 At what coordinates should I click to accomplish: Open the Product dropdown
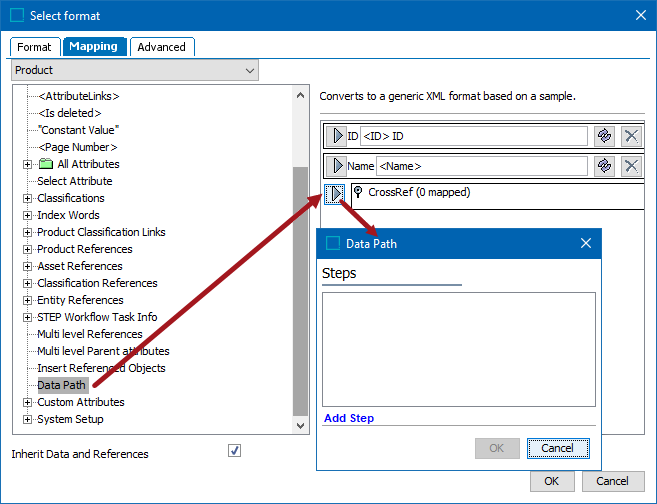(135, 70)
